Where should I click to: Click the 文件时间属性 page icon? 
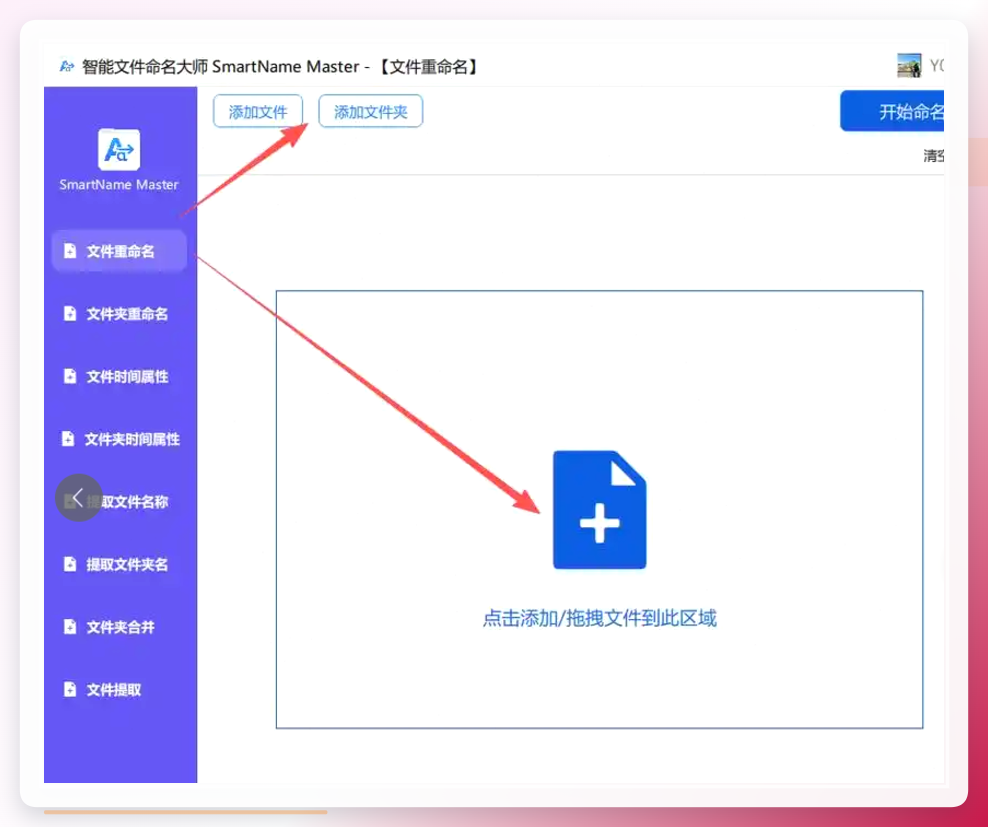[x=70, y=376]
